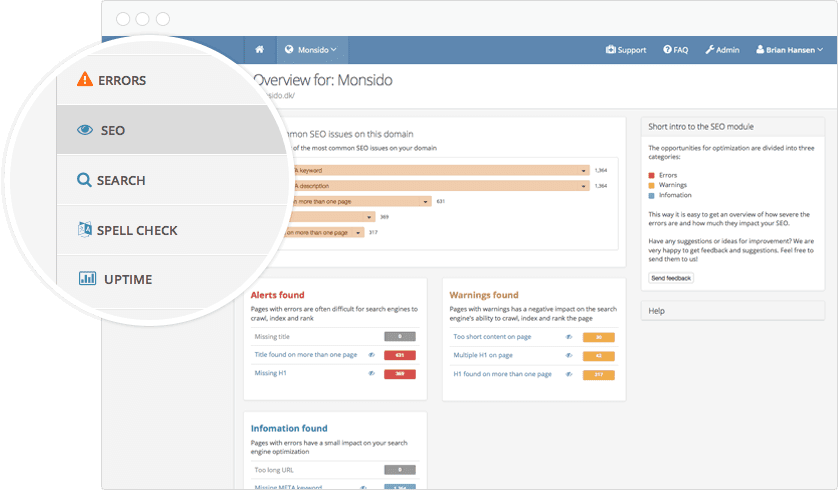Click the 'Warnings found' heading

point(484,295)
